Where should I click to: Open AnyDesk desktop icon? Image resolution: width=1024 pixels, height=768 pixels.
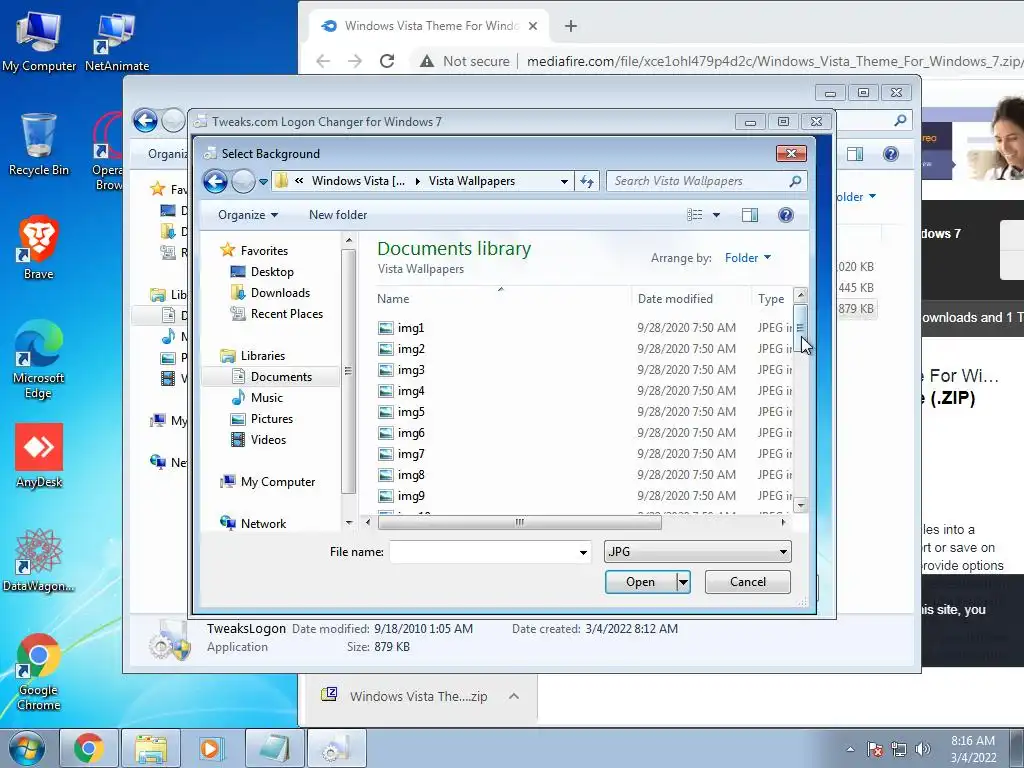(x=39, y=456)
